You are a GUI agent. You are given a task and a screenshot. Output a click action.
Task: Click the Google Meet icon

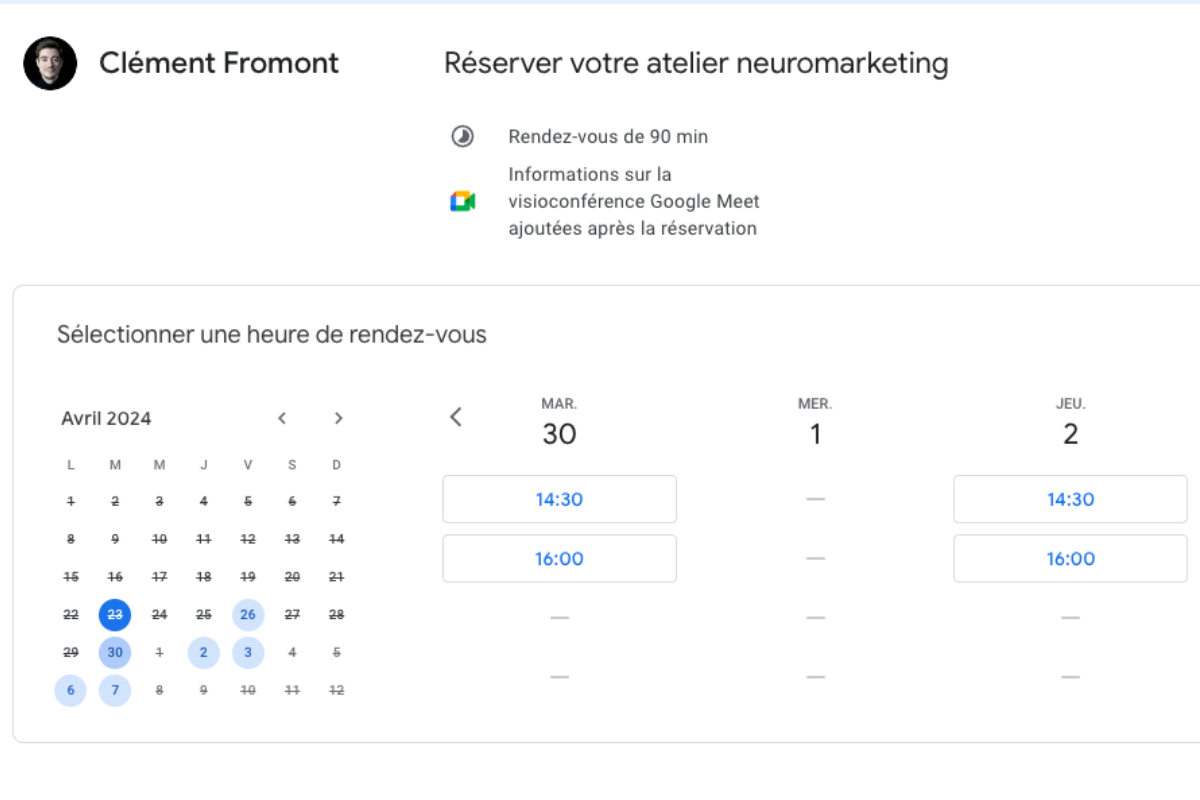[x=462, y=201]
